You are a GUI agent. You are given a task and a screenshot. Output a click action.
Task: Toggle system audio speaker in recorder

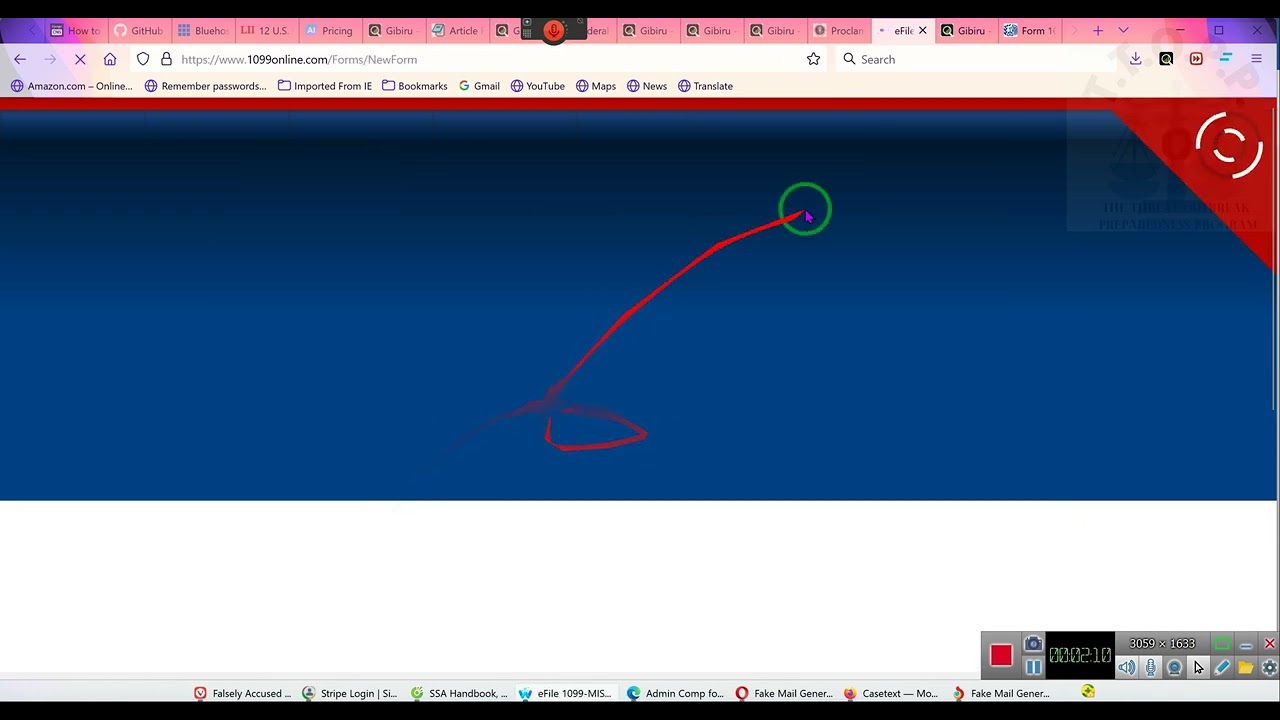click(x=1127, y=668)
